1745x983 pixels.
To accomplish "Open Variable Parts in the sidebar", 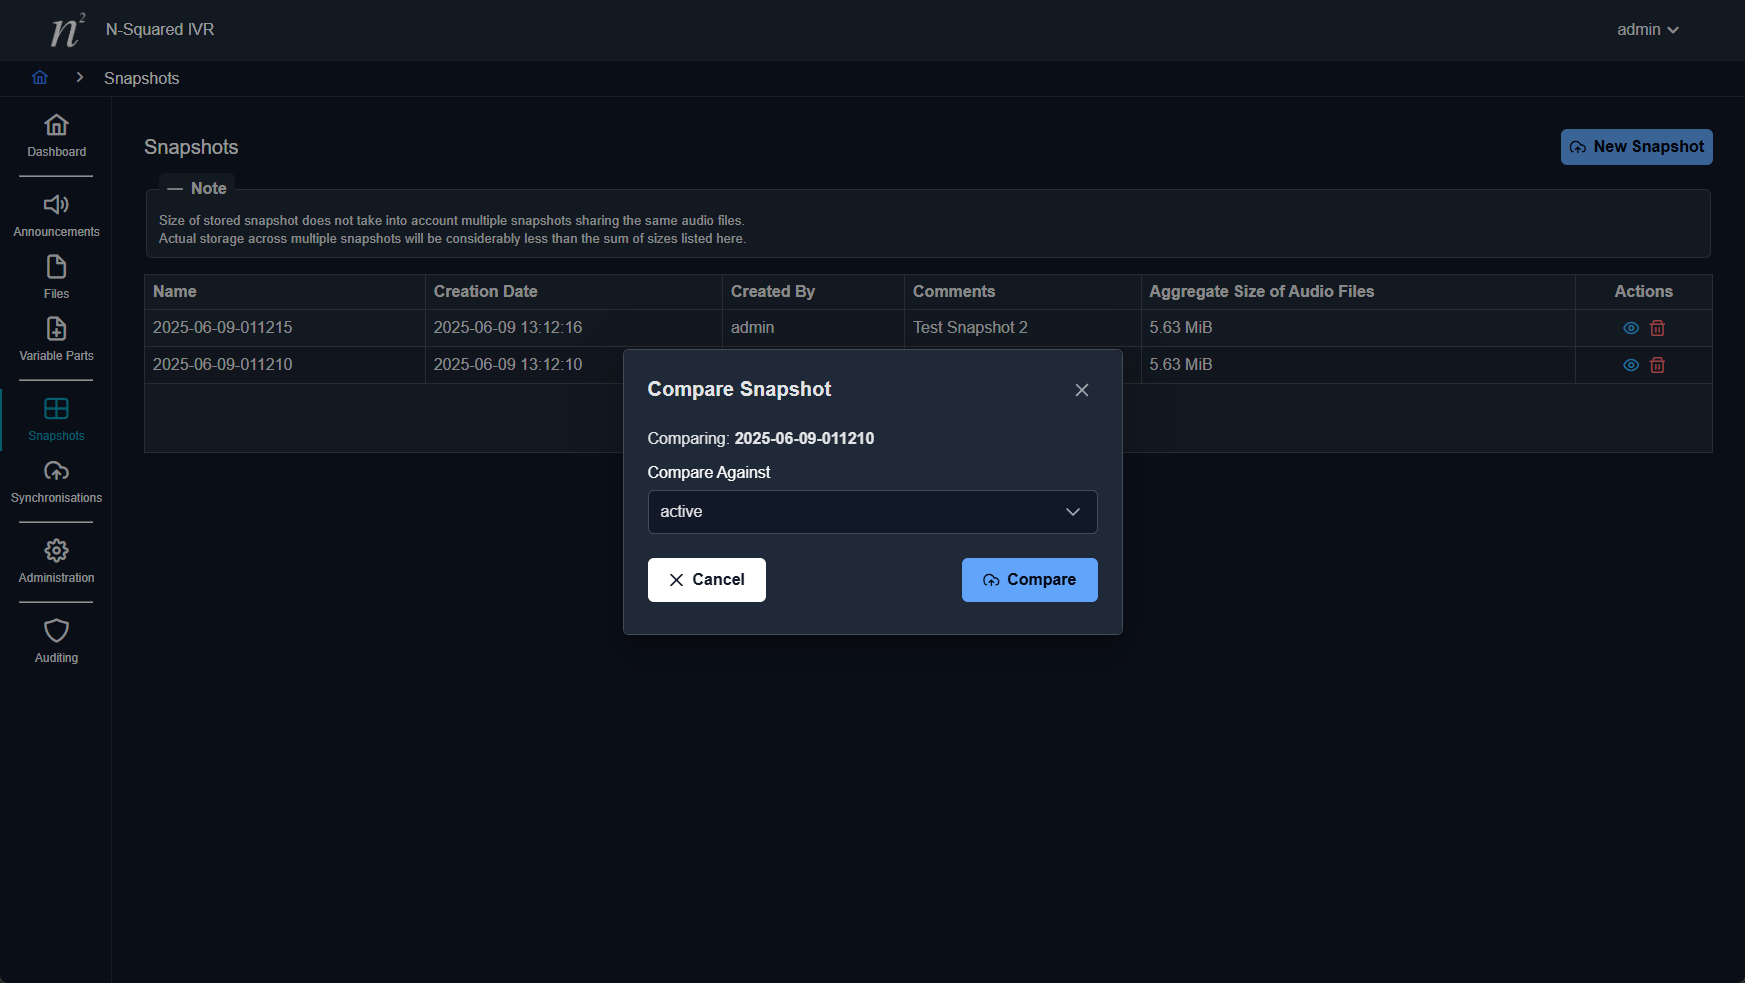I will pyautogui.click(x=56, y=340).
